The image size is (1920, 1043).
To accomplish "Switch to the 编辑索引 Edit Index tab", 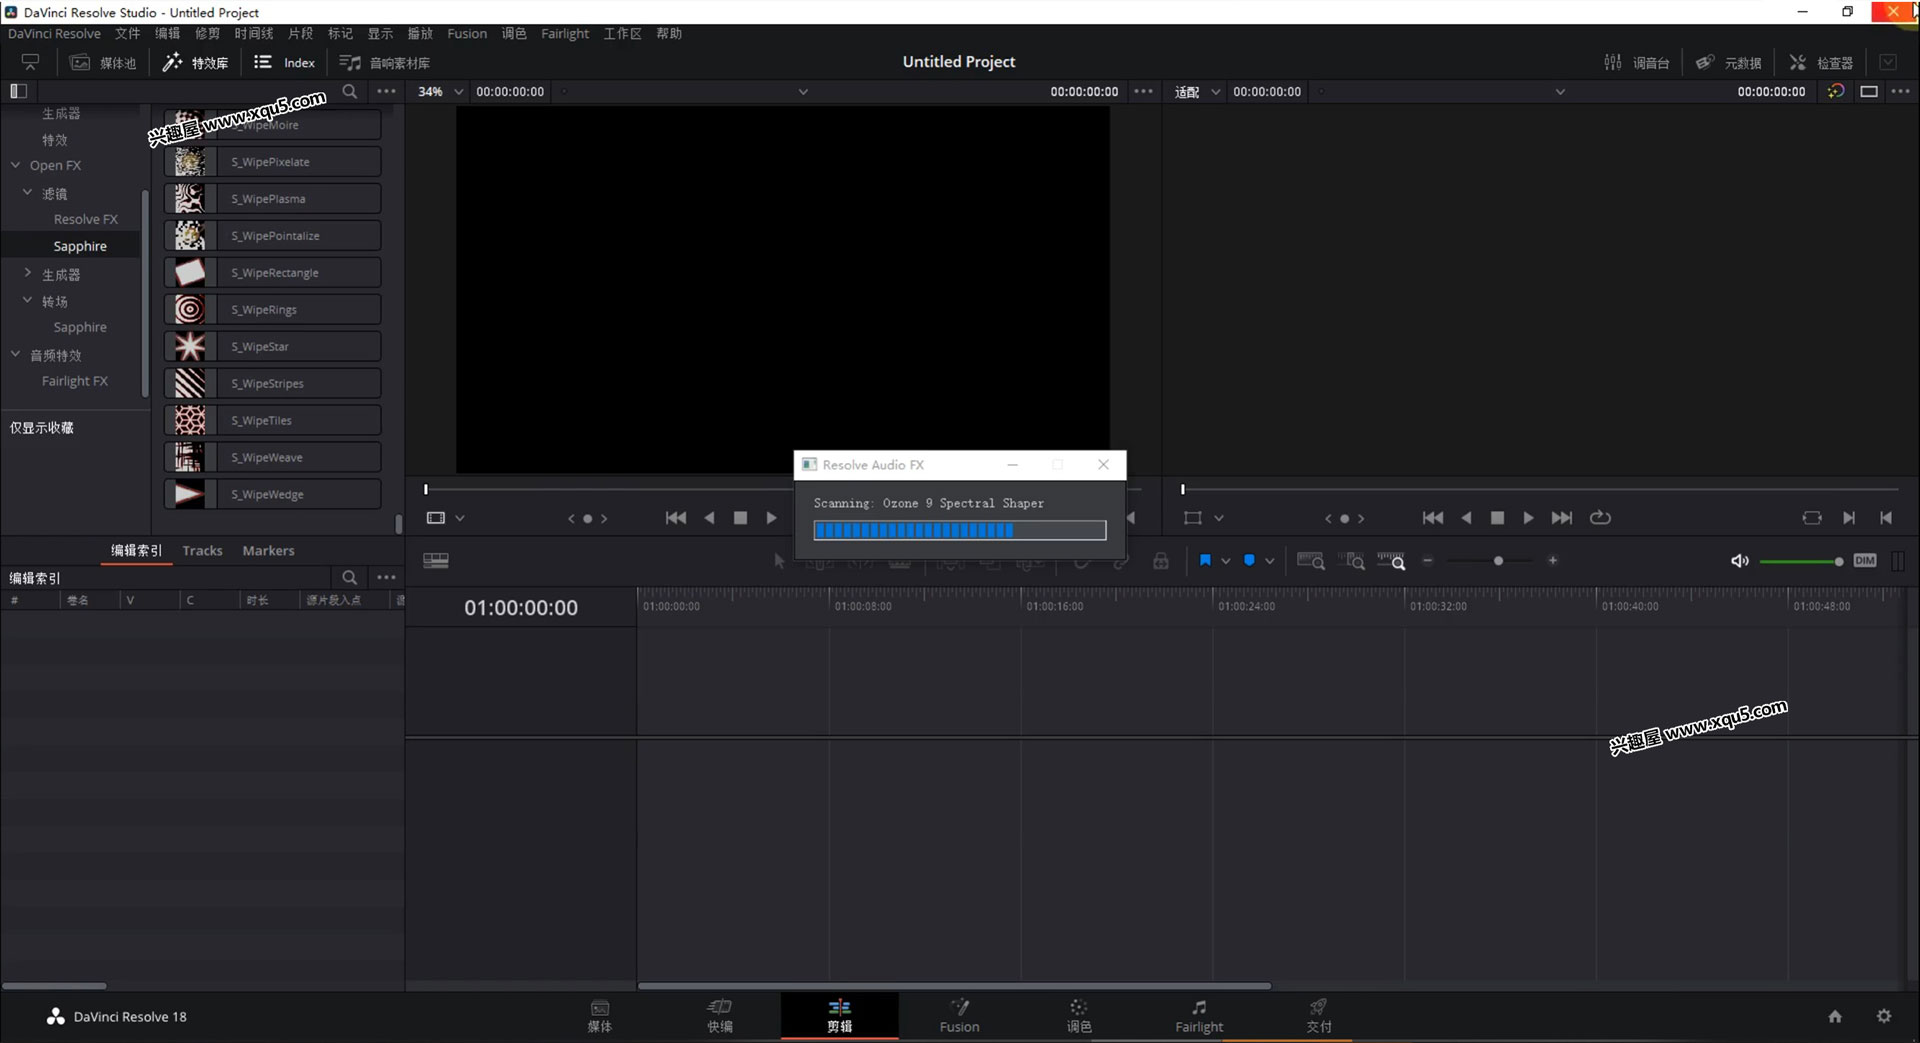I will (136, 550).
